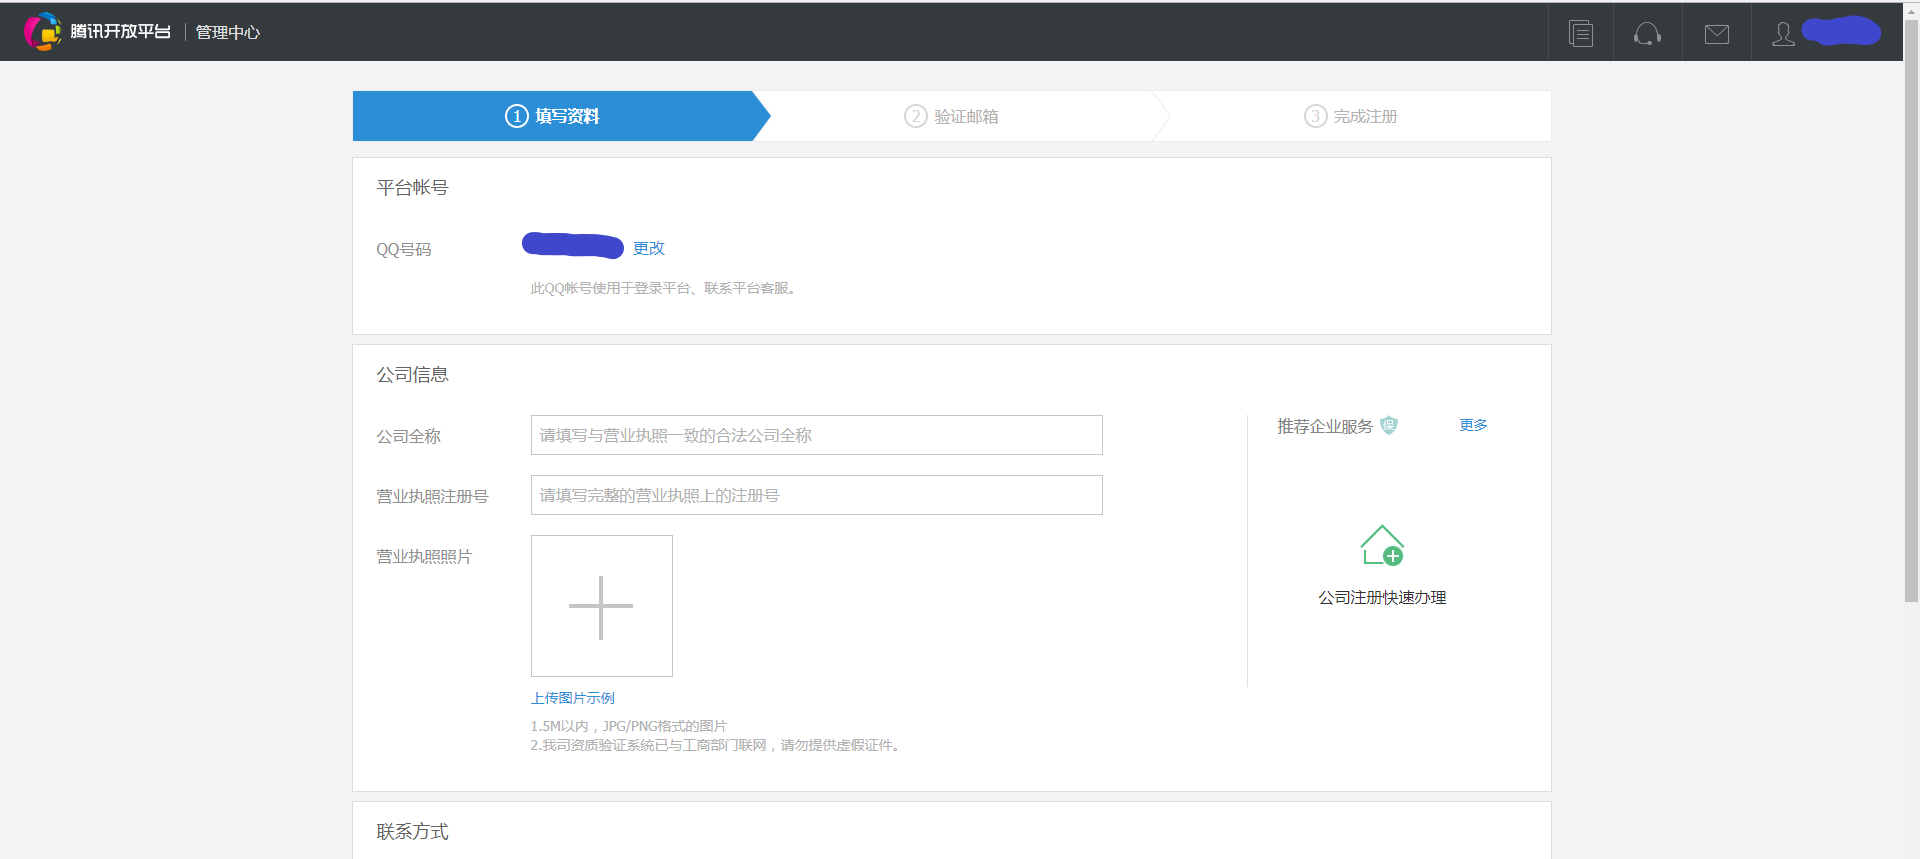Focus the 公司全称 input field
The width and height of the screenshot is (1920, 859).
pos(816,435)
